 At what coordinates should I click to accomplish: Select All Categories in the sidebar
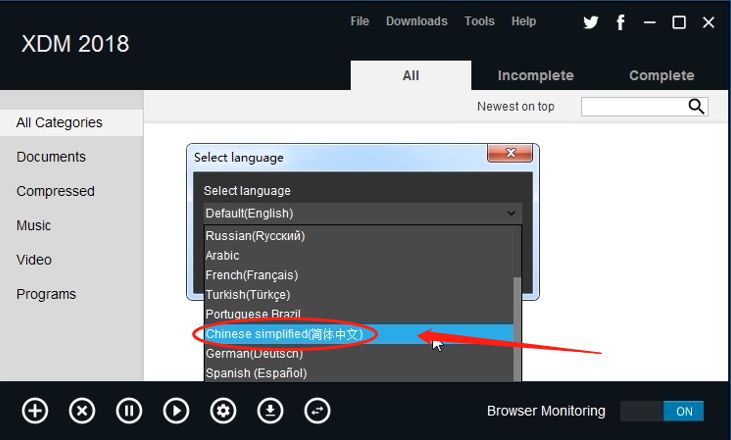pos(72,123)
